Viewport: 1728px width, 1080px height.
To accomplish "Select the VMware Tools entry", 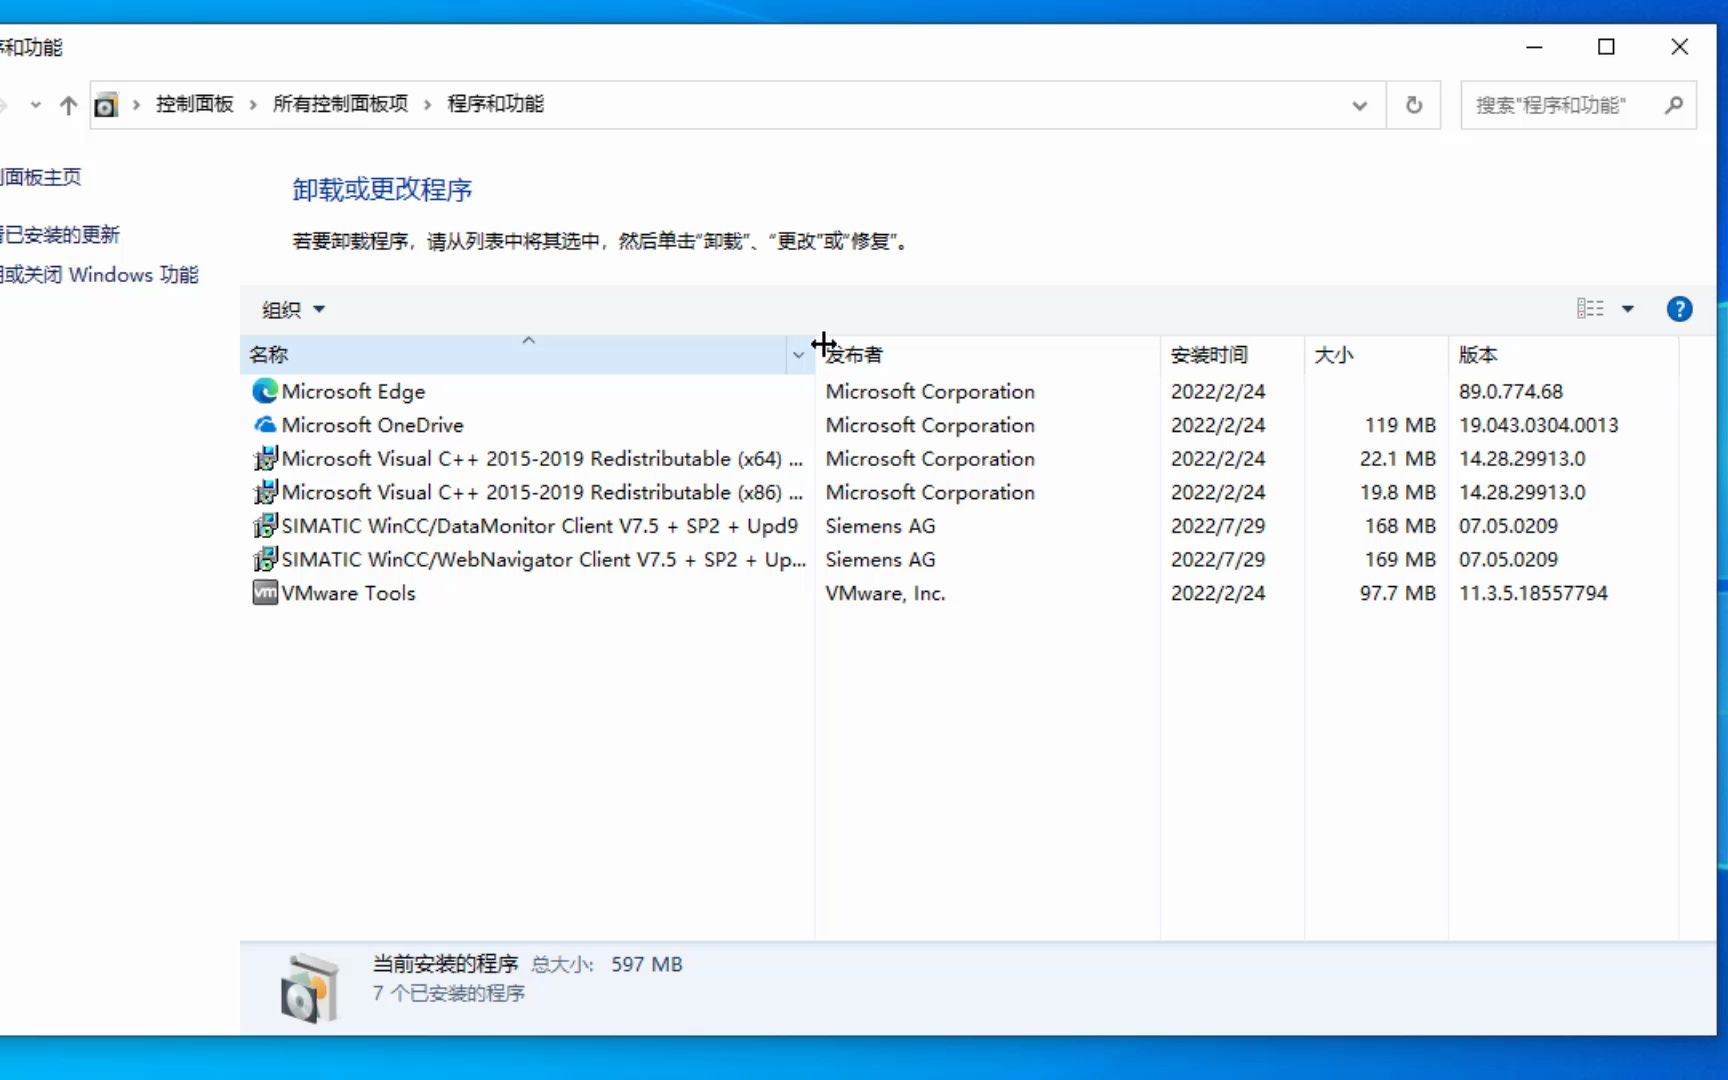I will tap(348, 593).
